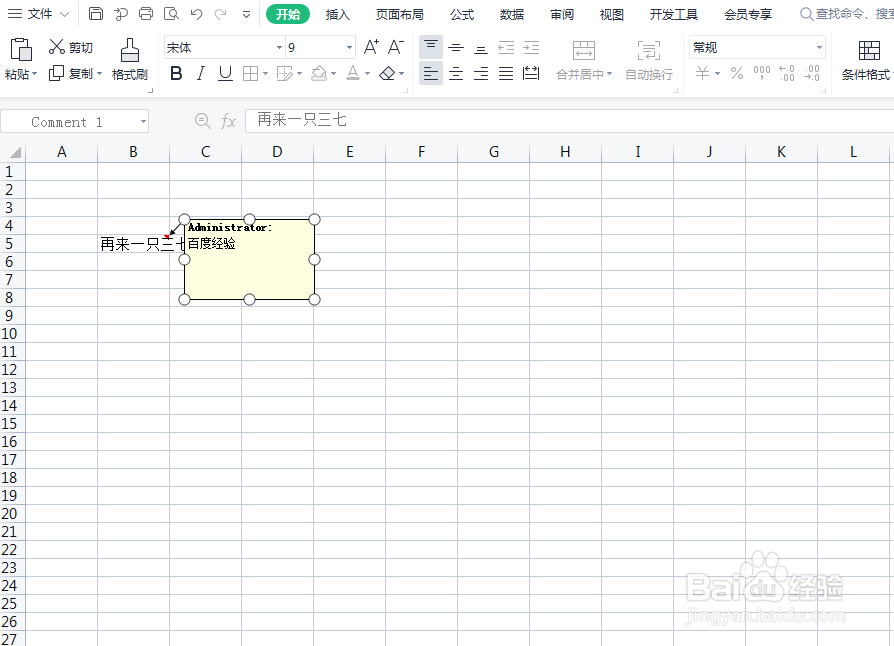The height and width of the screenshot is (646, 894).
Task: Open Conditional Formatting icon
Action: (869, 51)
